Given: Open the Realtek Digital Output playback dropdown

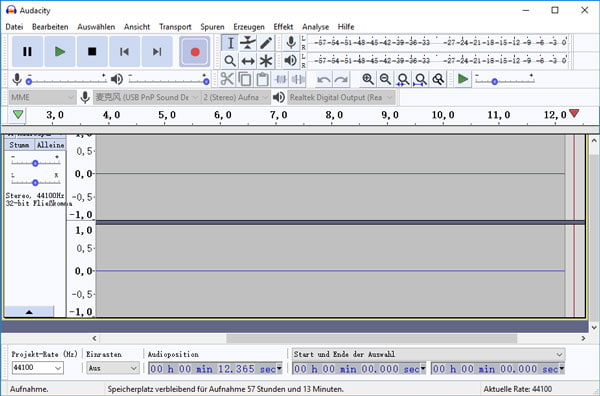Looking at the screenshot, I should (x=341, y=98).
